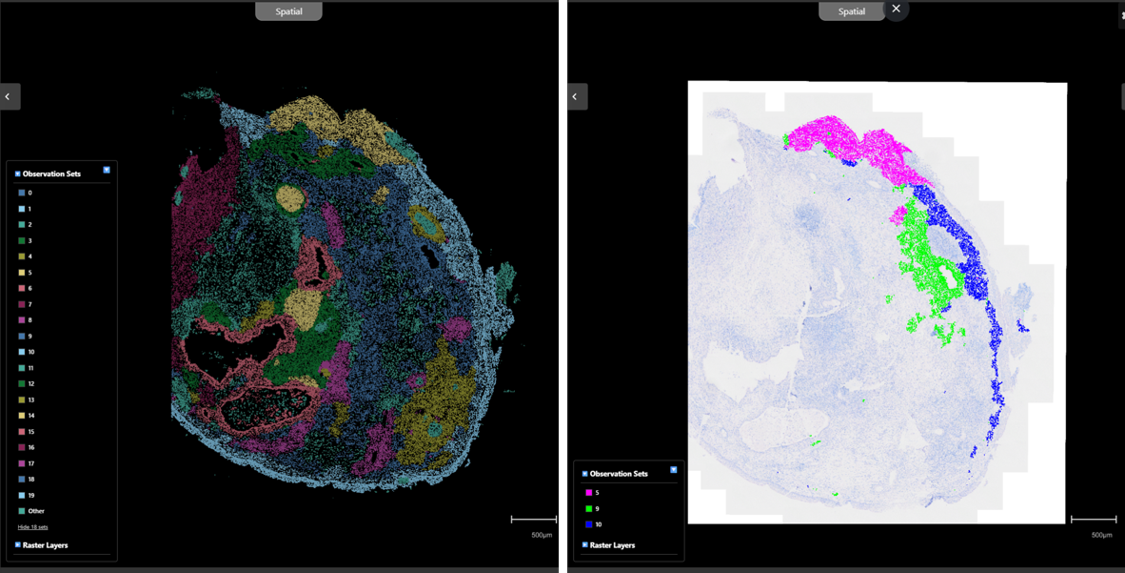
Task: Click the salmon swatch for set 6
Action: coord(22,288)
